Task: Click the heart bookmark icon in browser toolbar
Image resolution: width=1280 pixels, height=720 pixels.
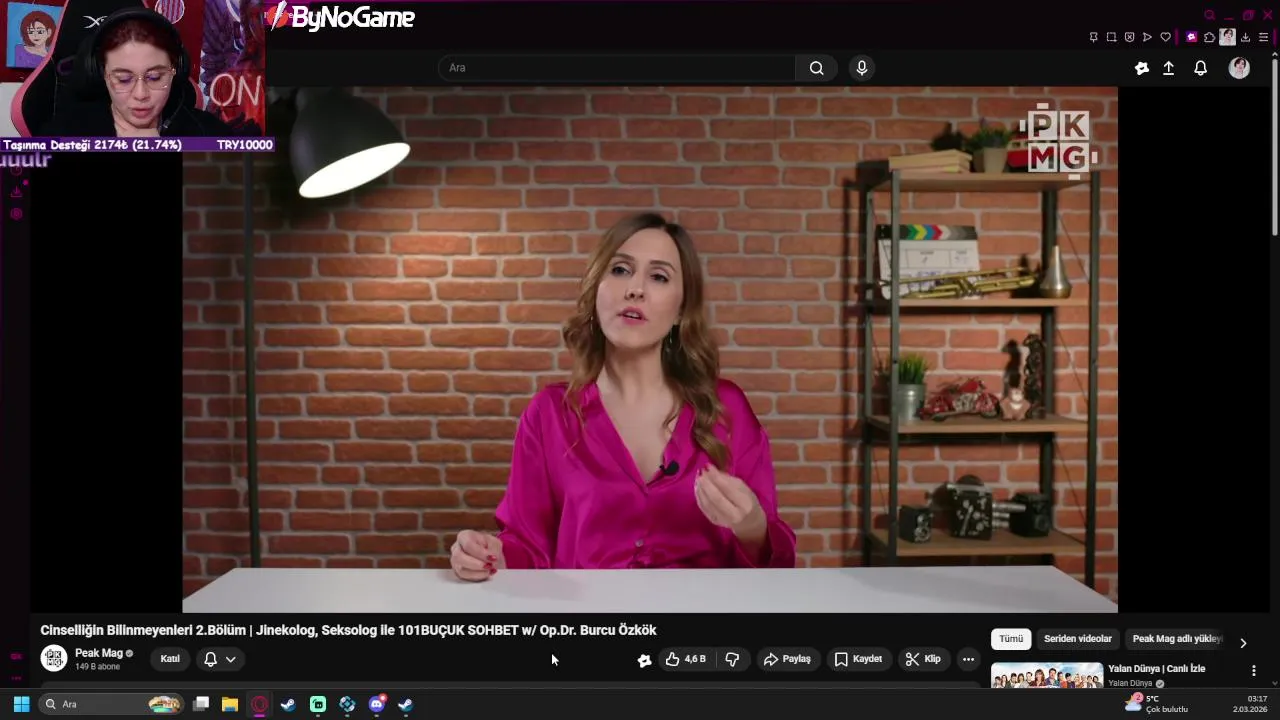Action: [x=1165, y=37]
